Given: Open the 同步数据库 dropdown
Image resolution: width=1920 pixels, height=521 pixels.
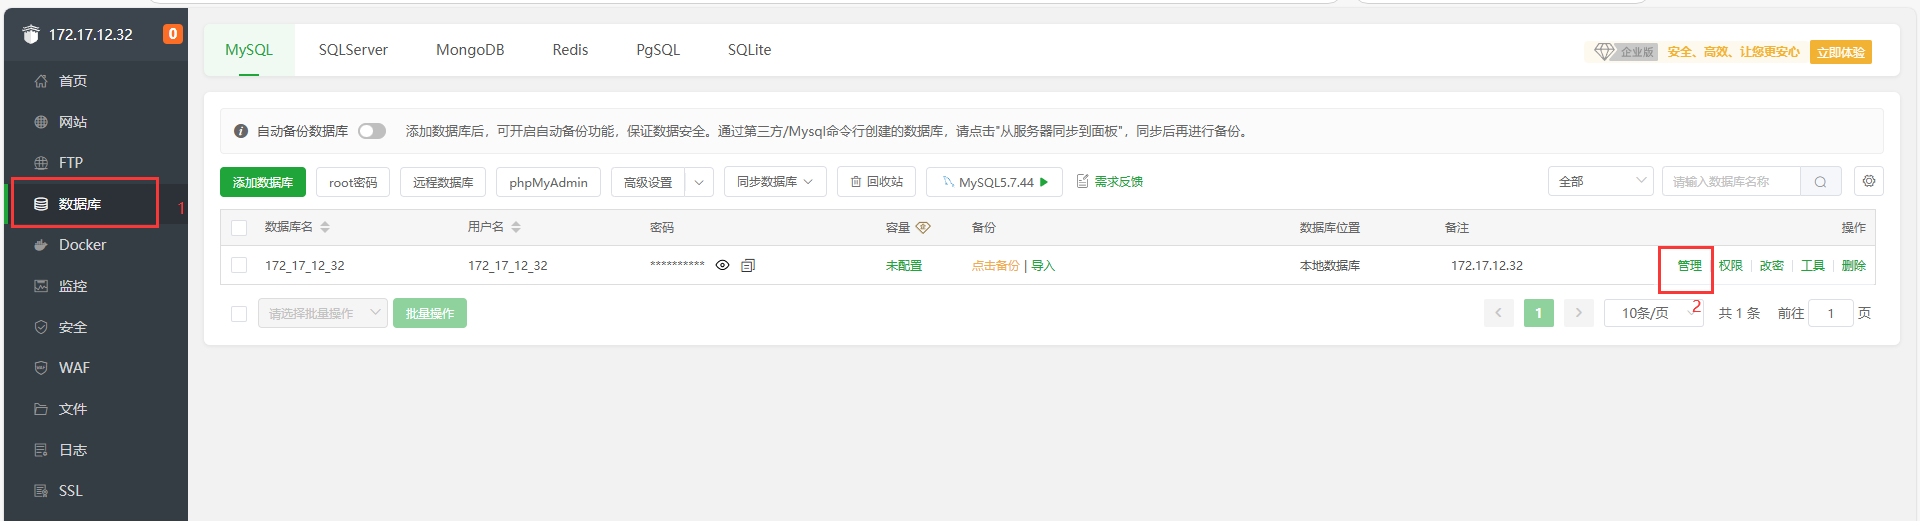Looking at the screenshot, I should point(775,182).
